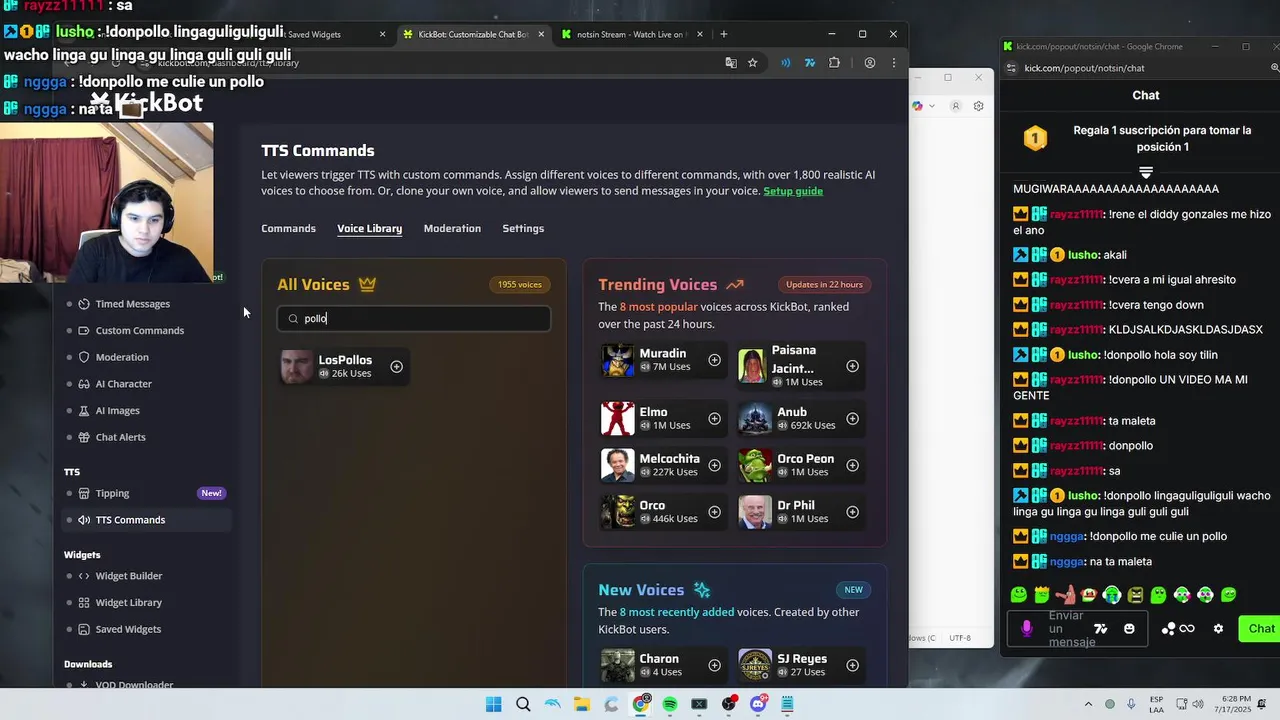
Task: Open Spotify from the taskbar
Action: click(670, 704)
